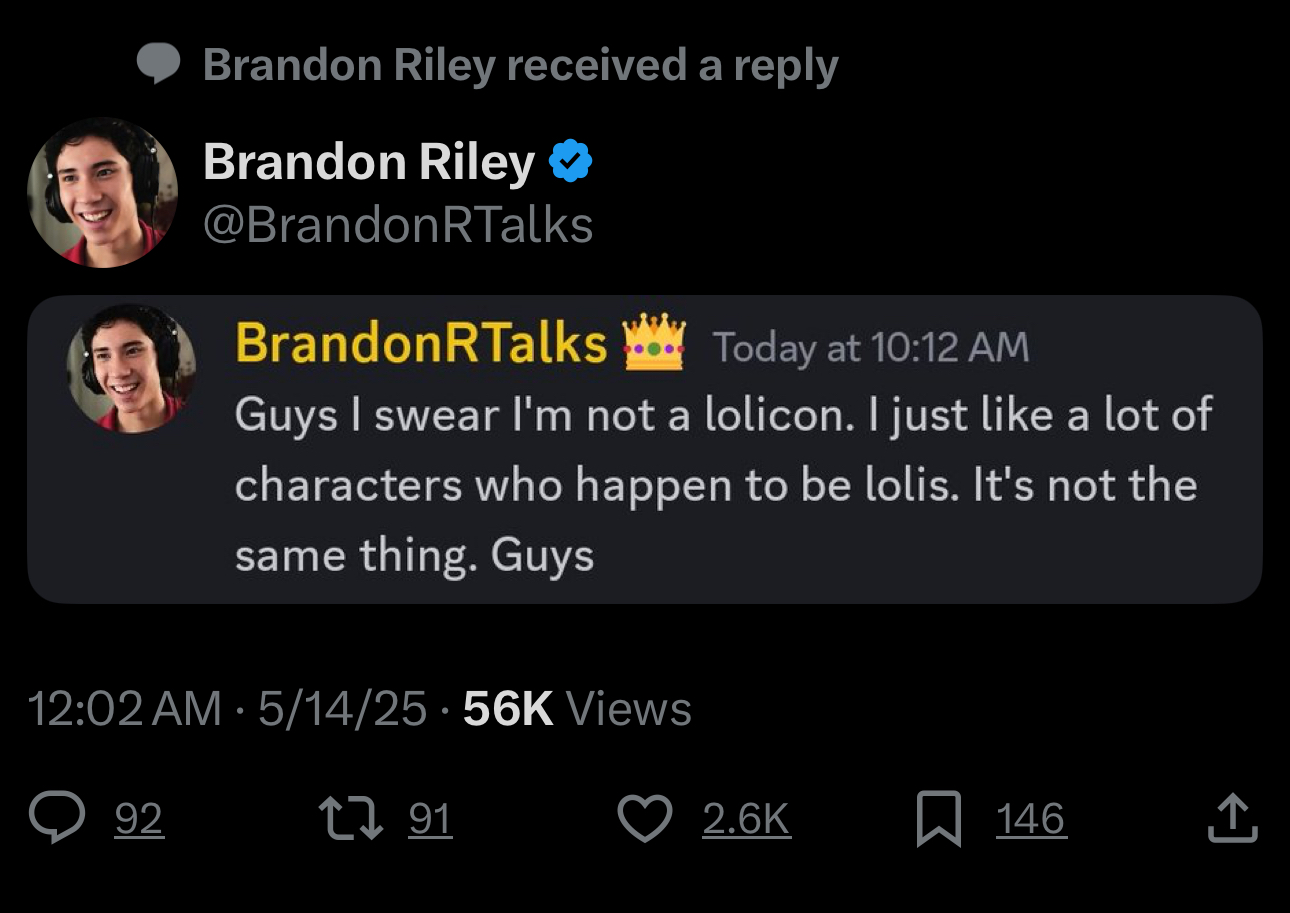Image resolution: width=1290 pixels, height=913 pixels.
Task: Tap the share upload icon
Action: 1231,819
